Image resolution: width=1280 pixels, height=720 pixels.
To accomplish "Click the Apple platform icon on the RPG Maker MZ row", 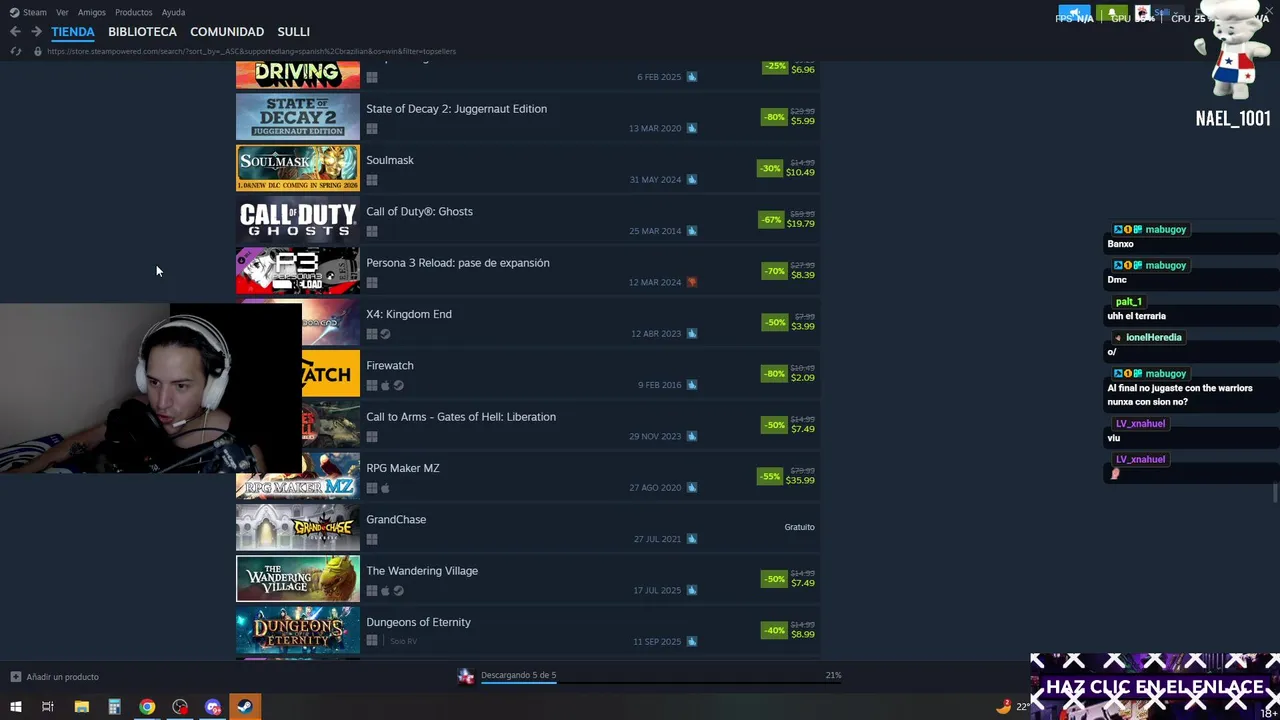I will pos(385,489).
